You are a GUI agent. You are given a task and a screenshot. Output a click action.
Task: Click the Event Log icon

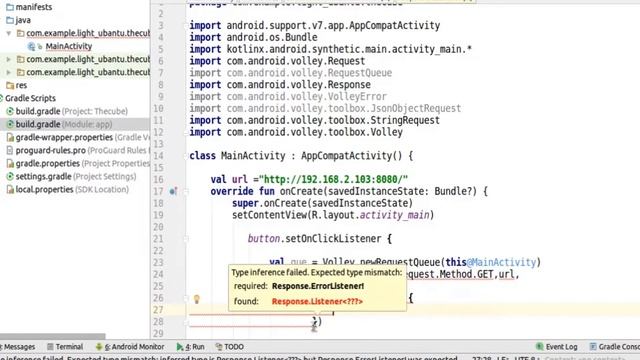[540, 347]
